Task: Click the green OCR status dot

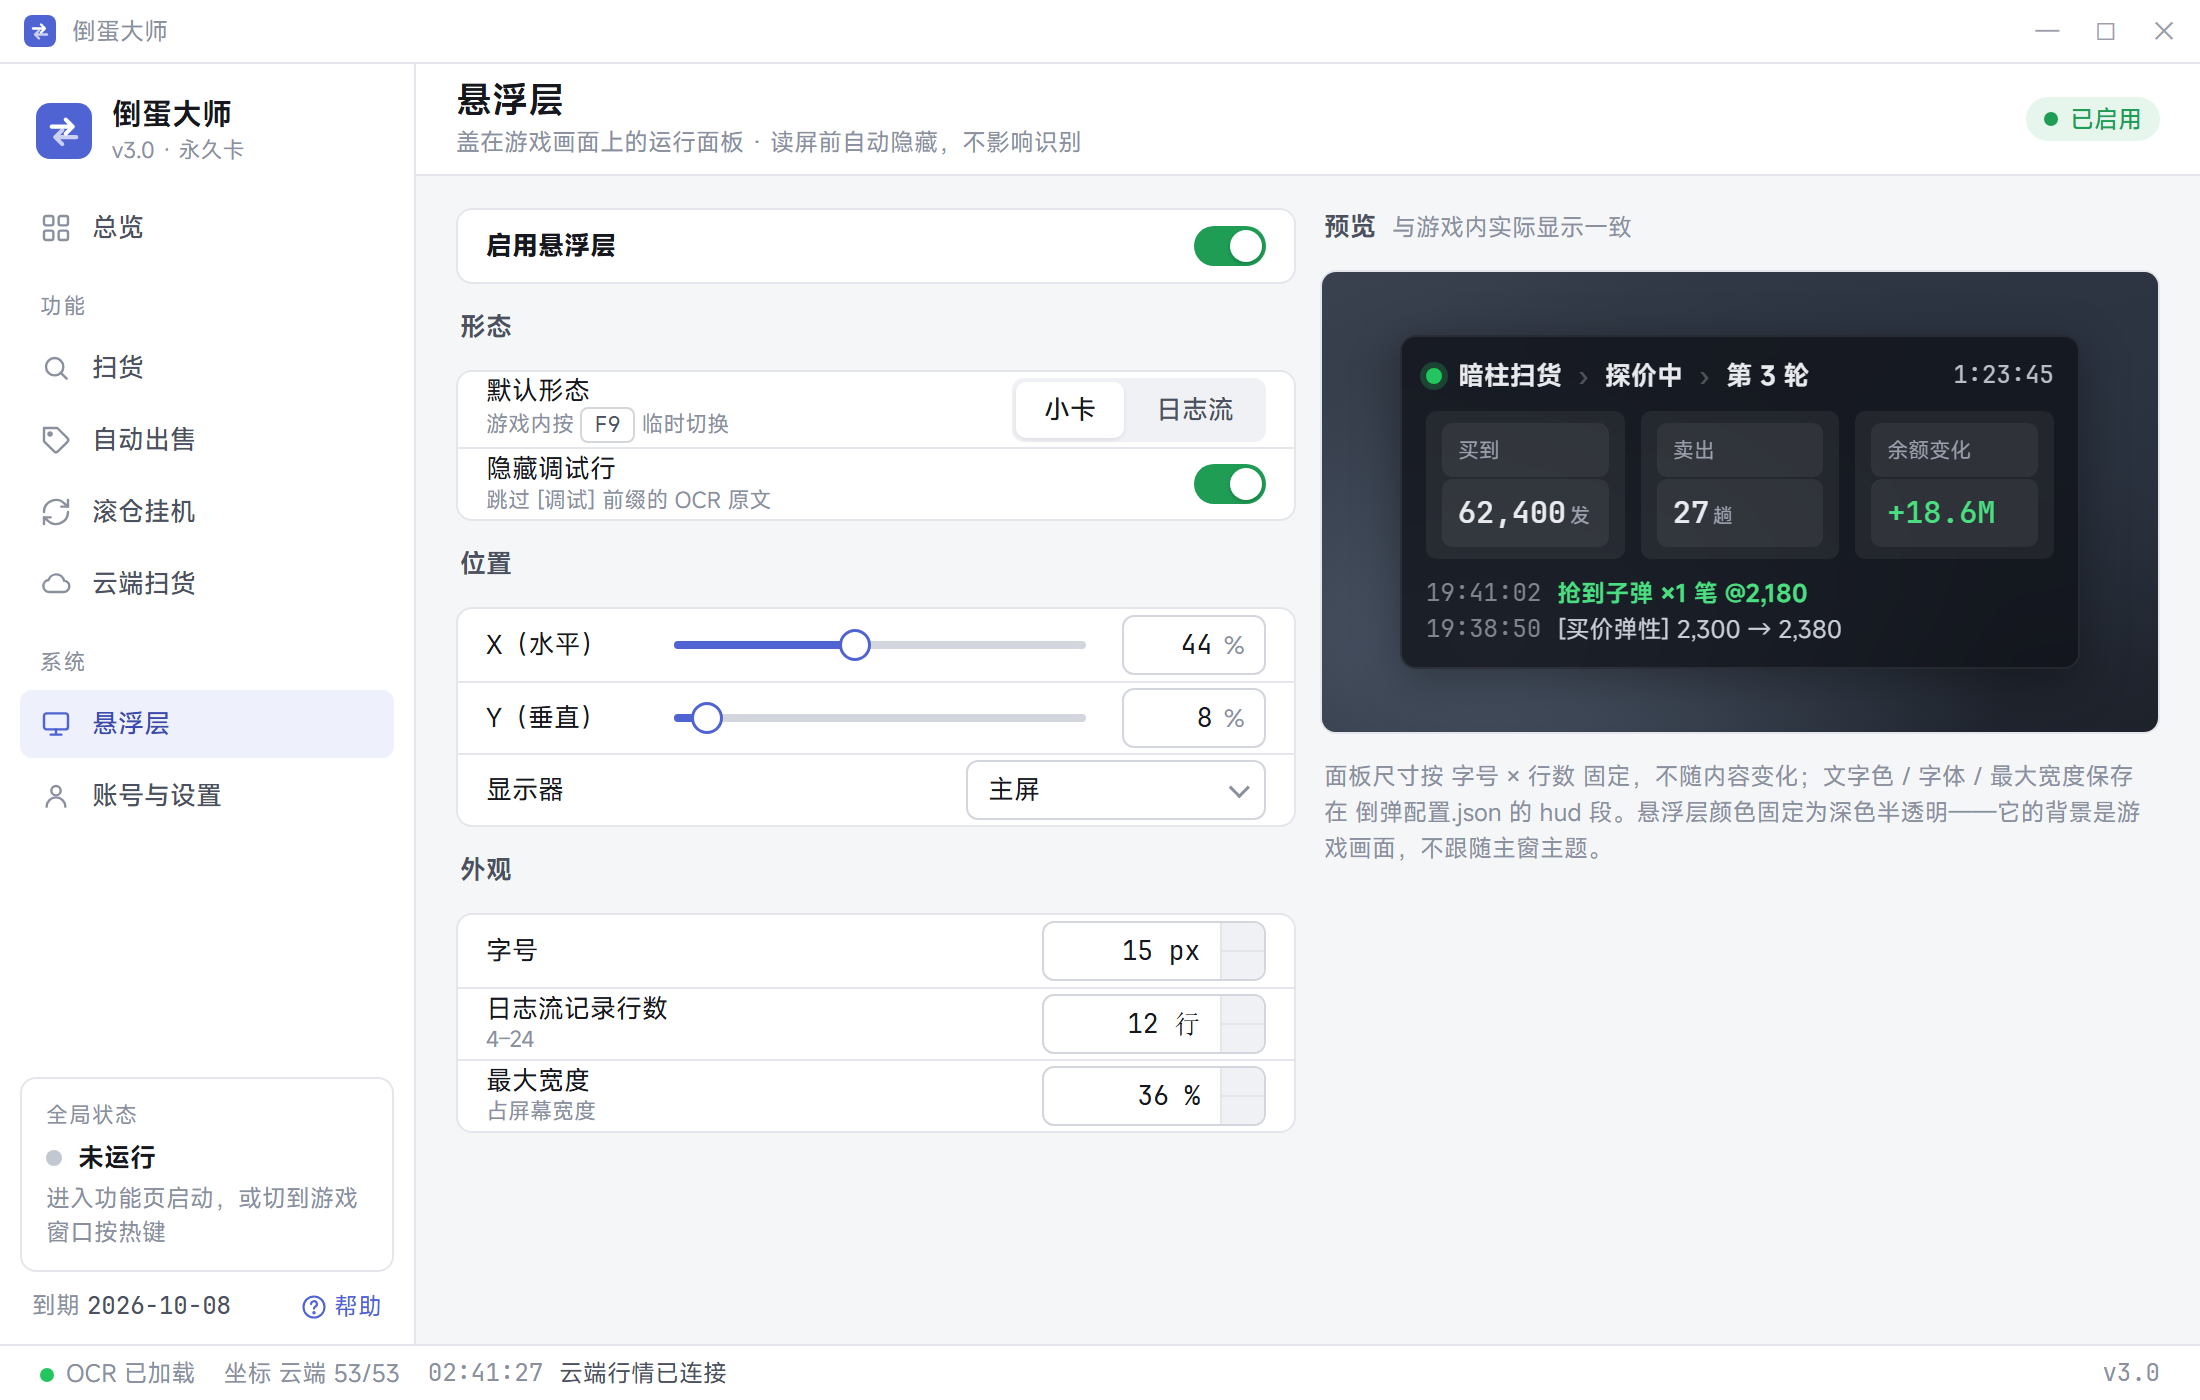Action: pos(47,1374)
